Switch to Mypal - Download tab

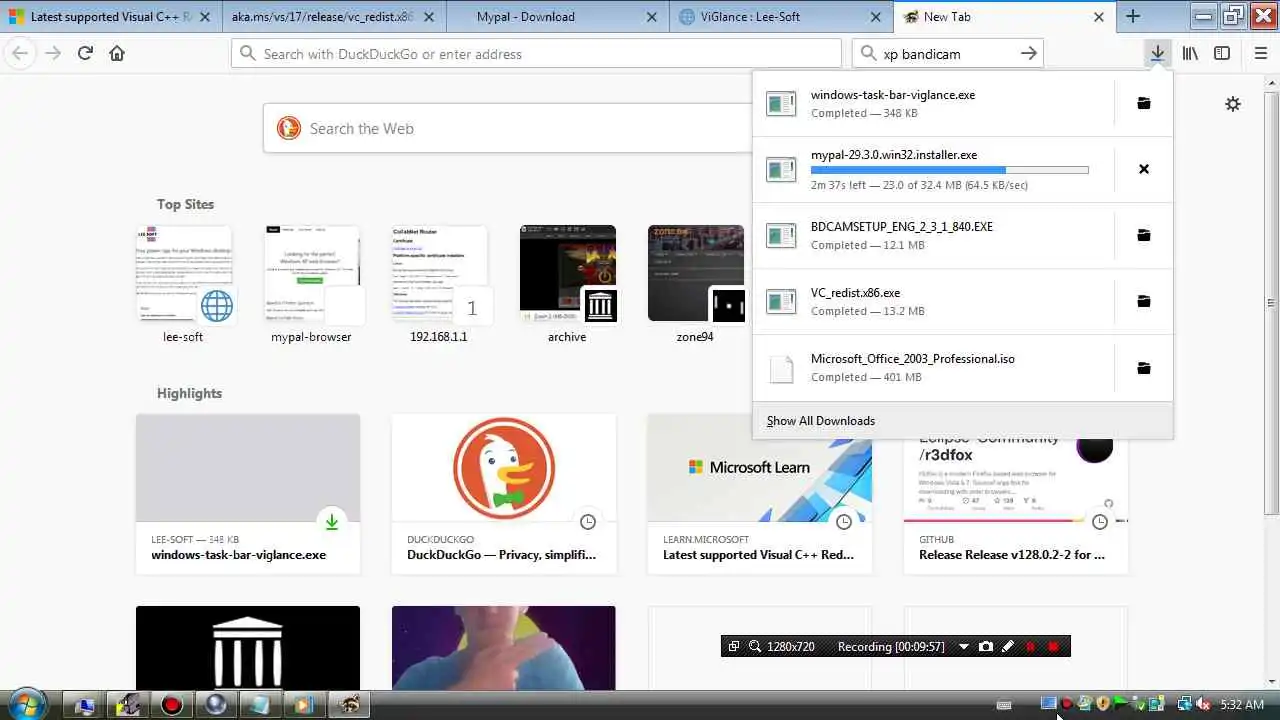coord(557,17)
